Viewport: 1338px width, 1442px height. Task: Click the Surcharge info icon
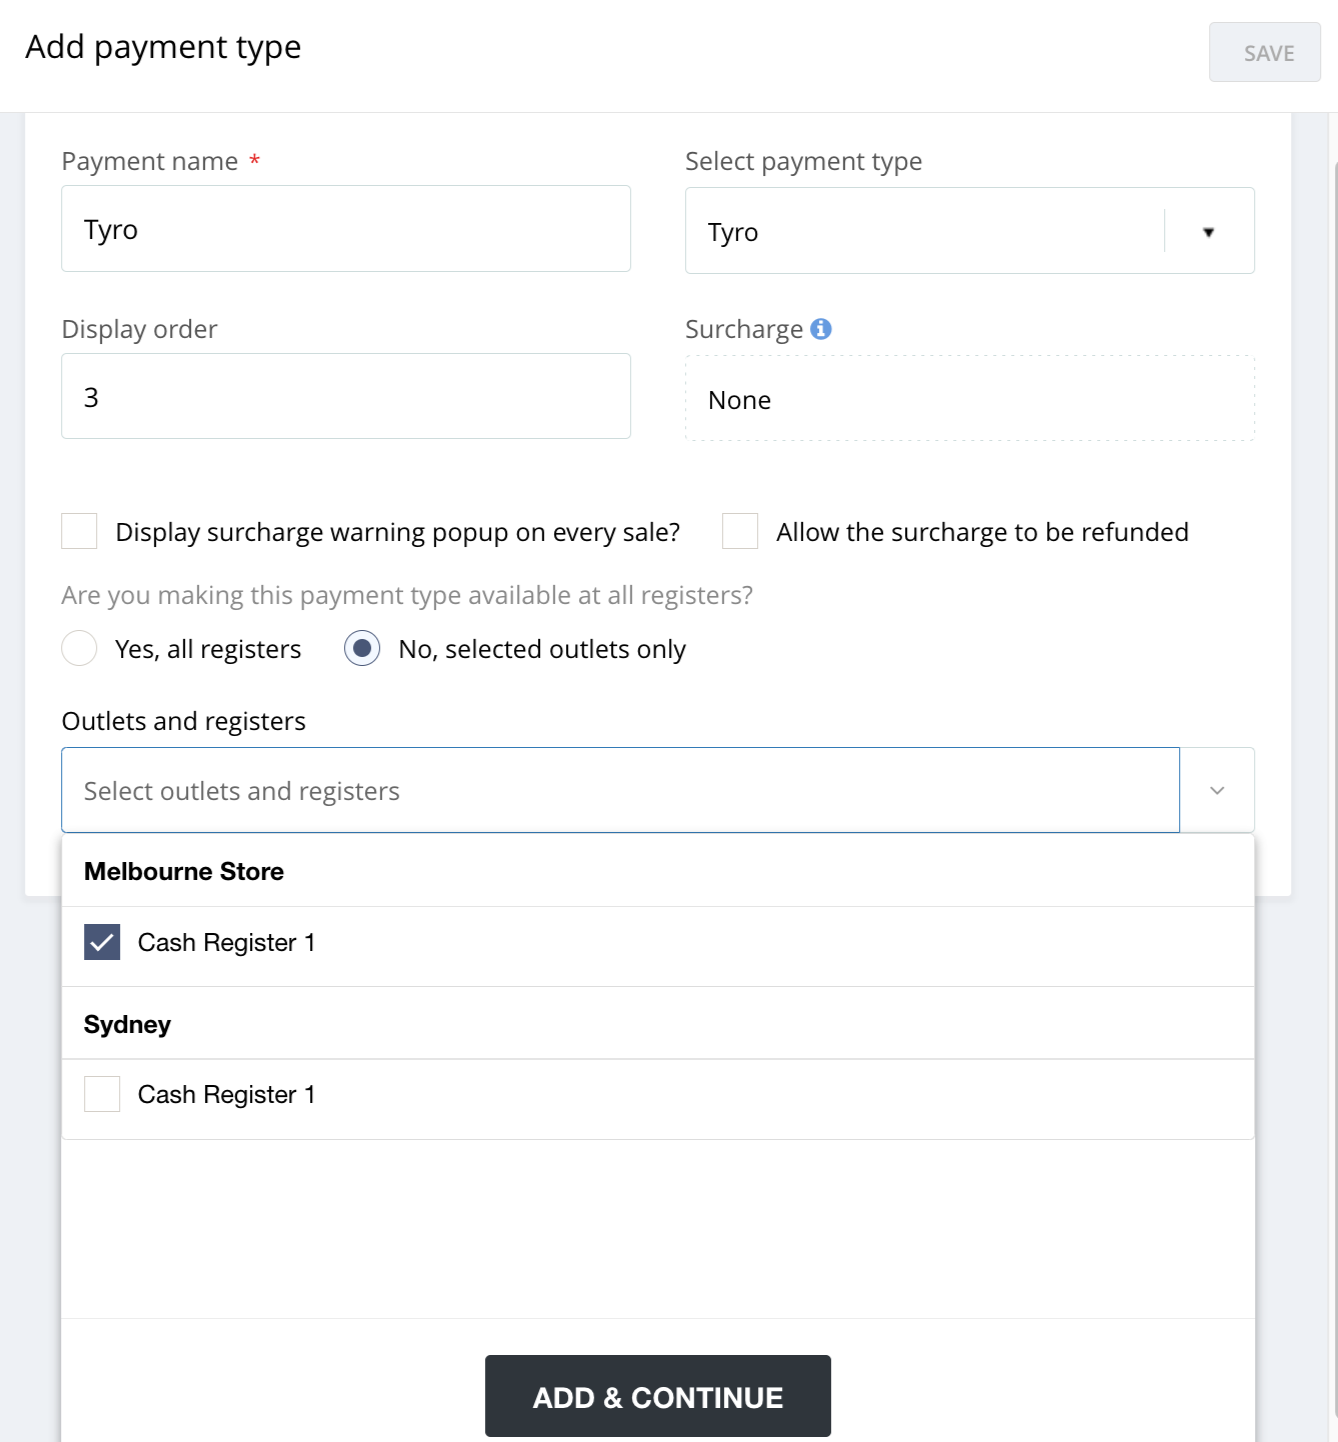[x=821, y=329]
